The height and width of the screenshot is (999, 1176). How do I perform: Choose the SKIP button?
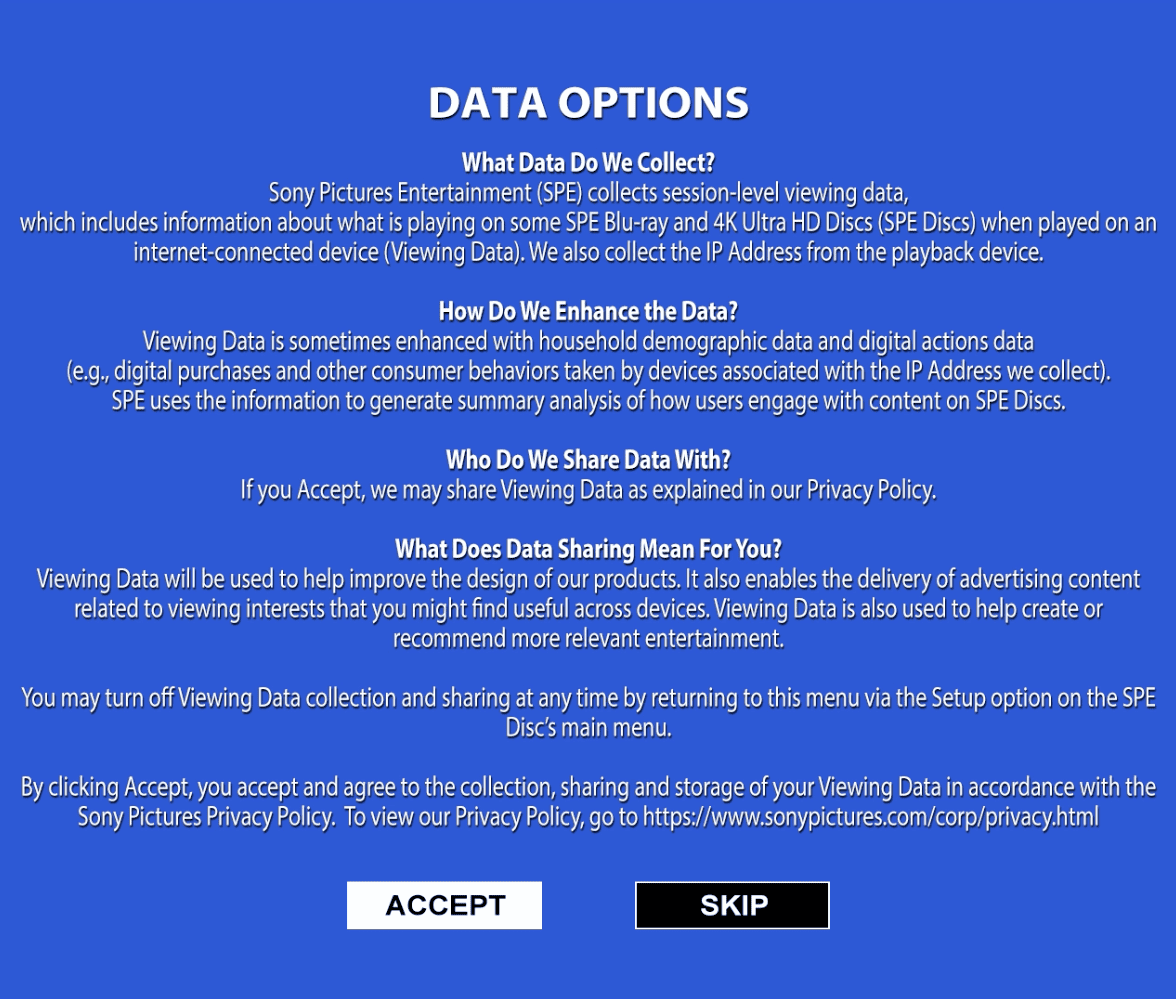coord(732,905)
